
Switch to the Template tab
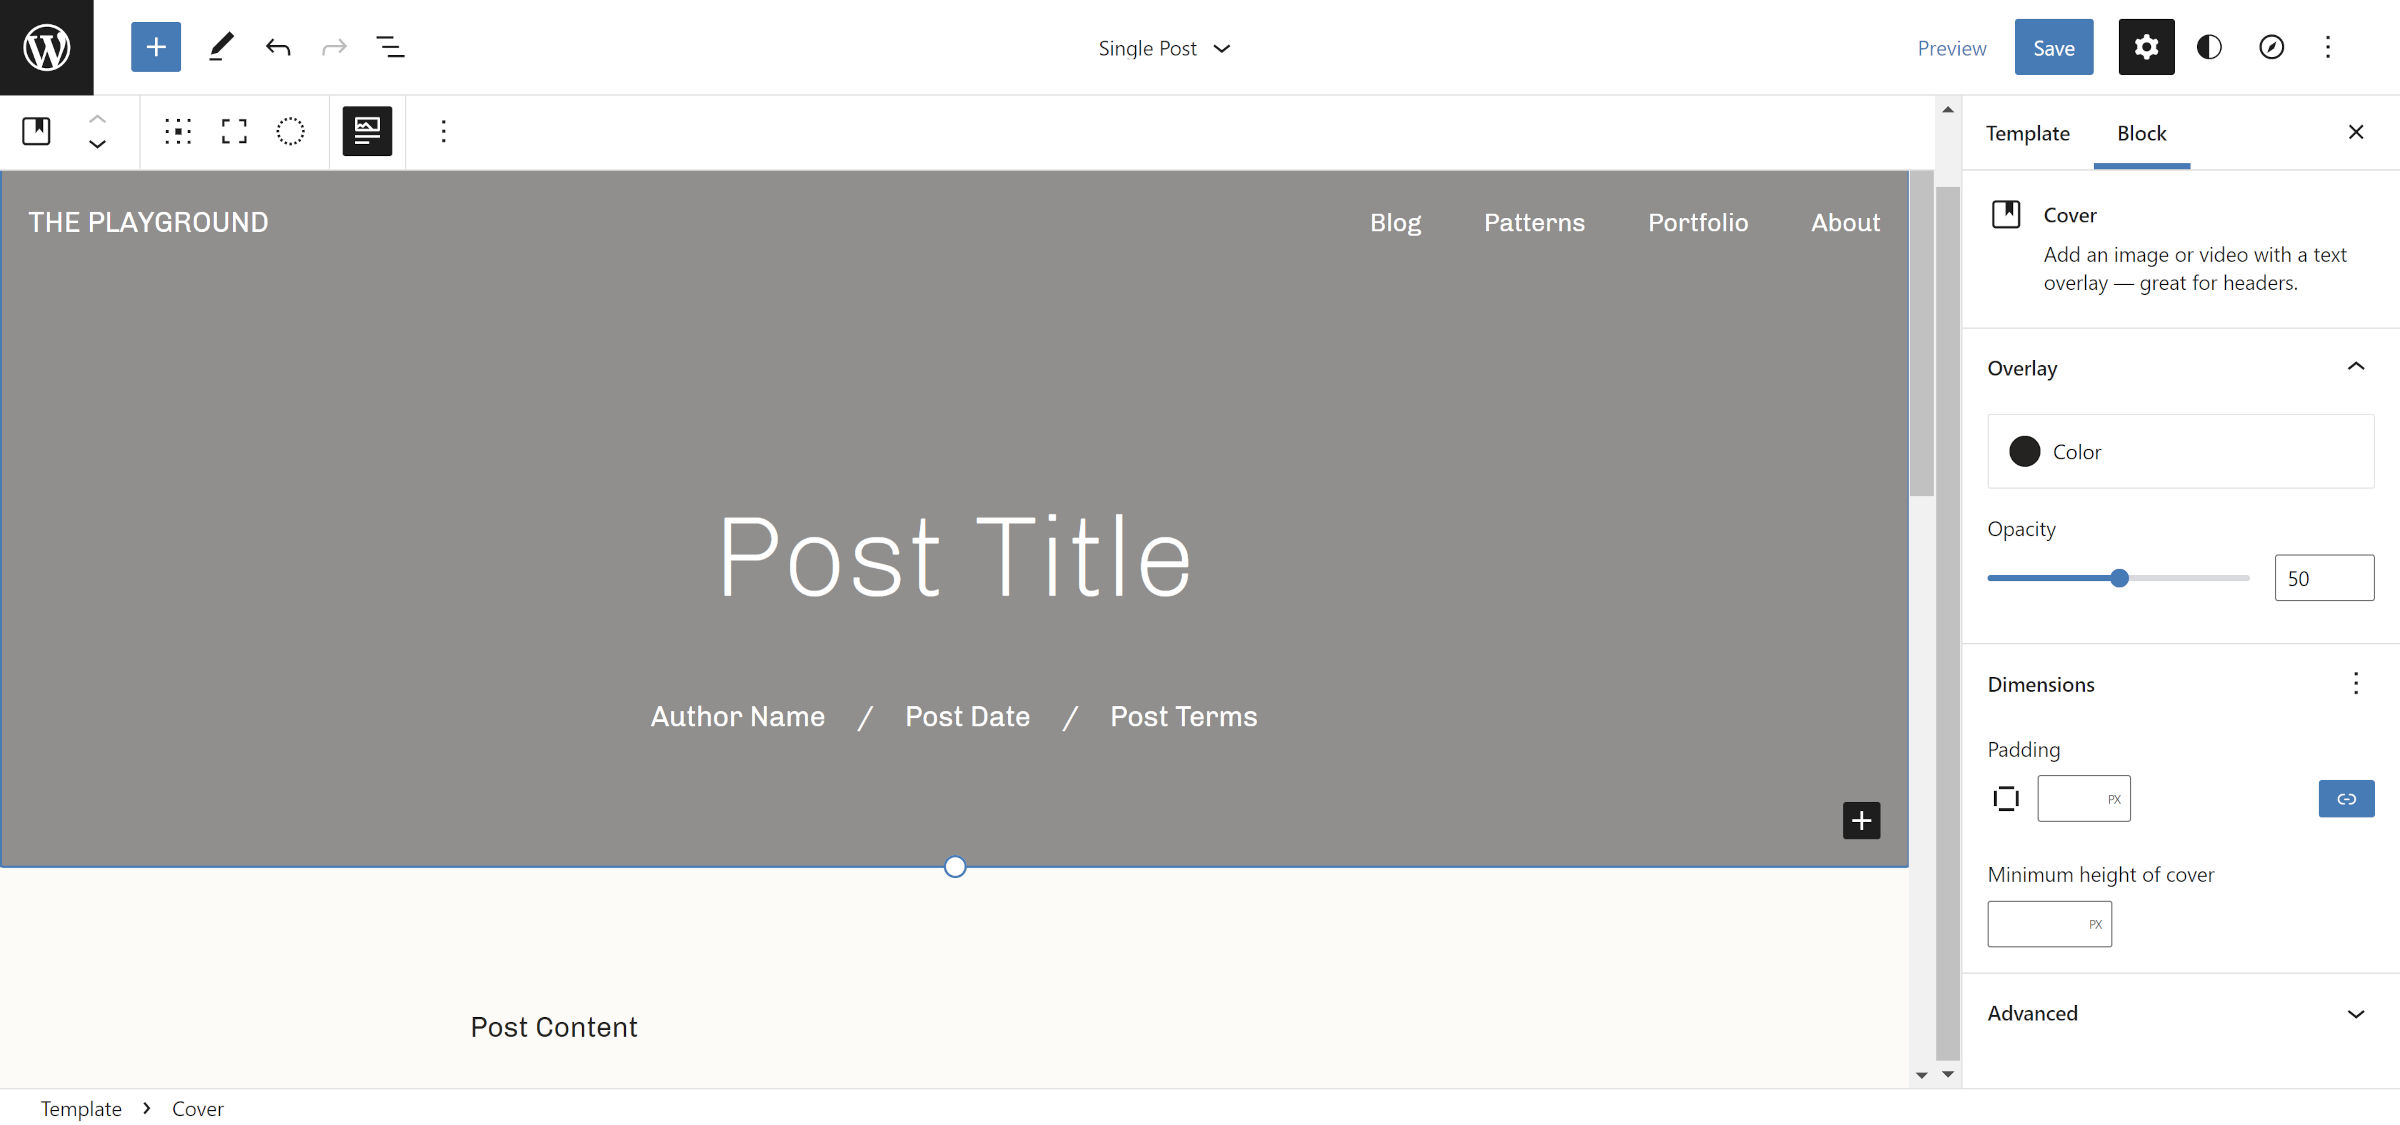coord(2028,132)
